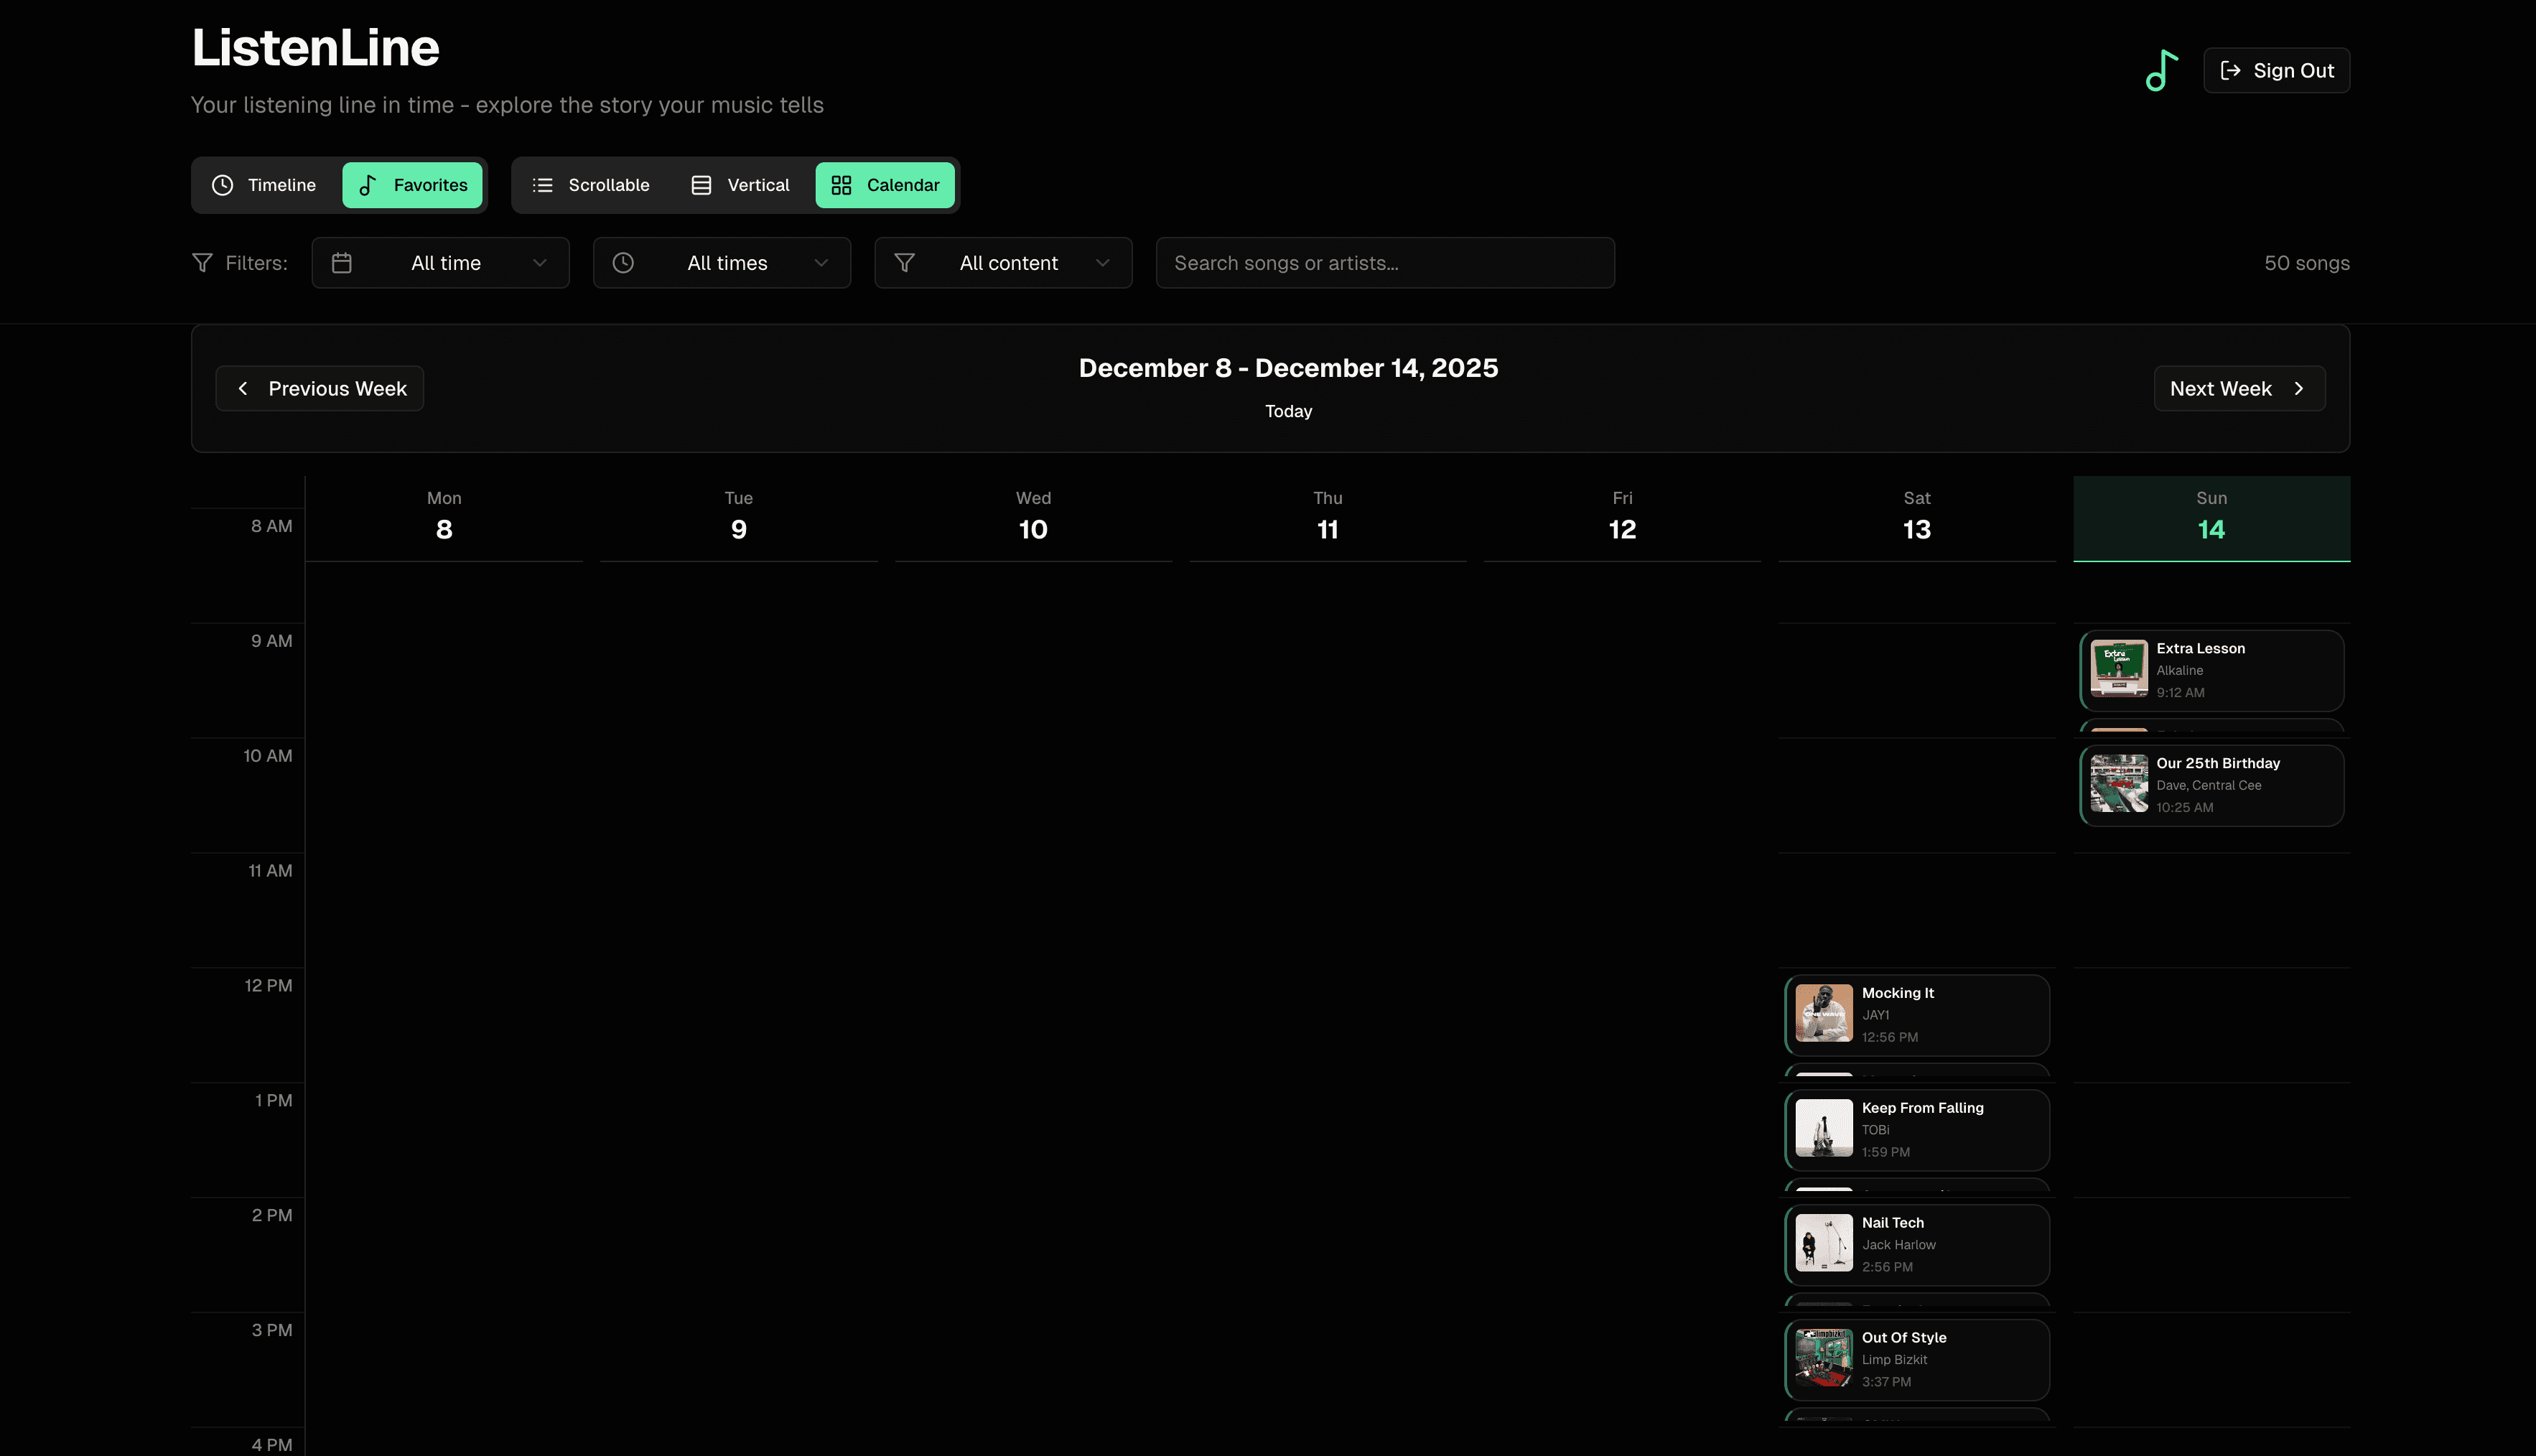
Task: Switch to the Vertical view
Action: pyautogui.click(x=740, y=185)
